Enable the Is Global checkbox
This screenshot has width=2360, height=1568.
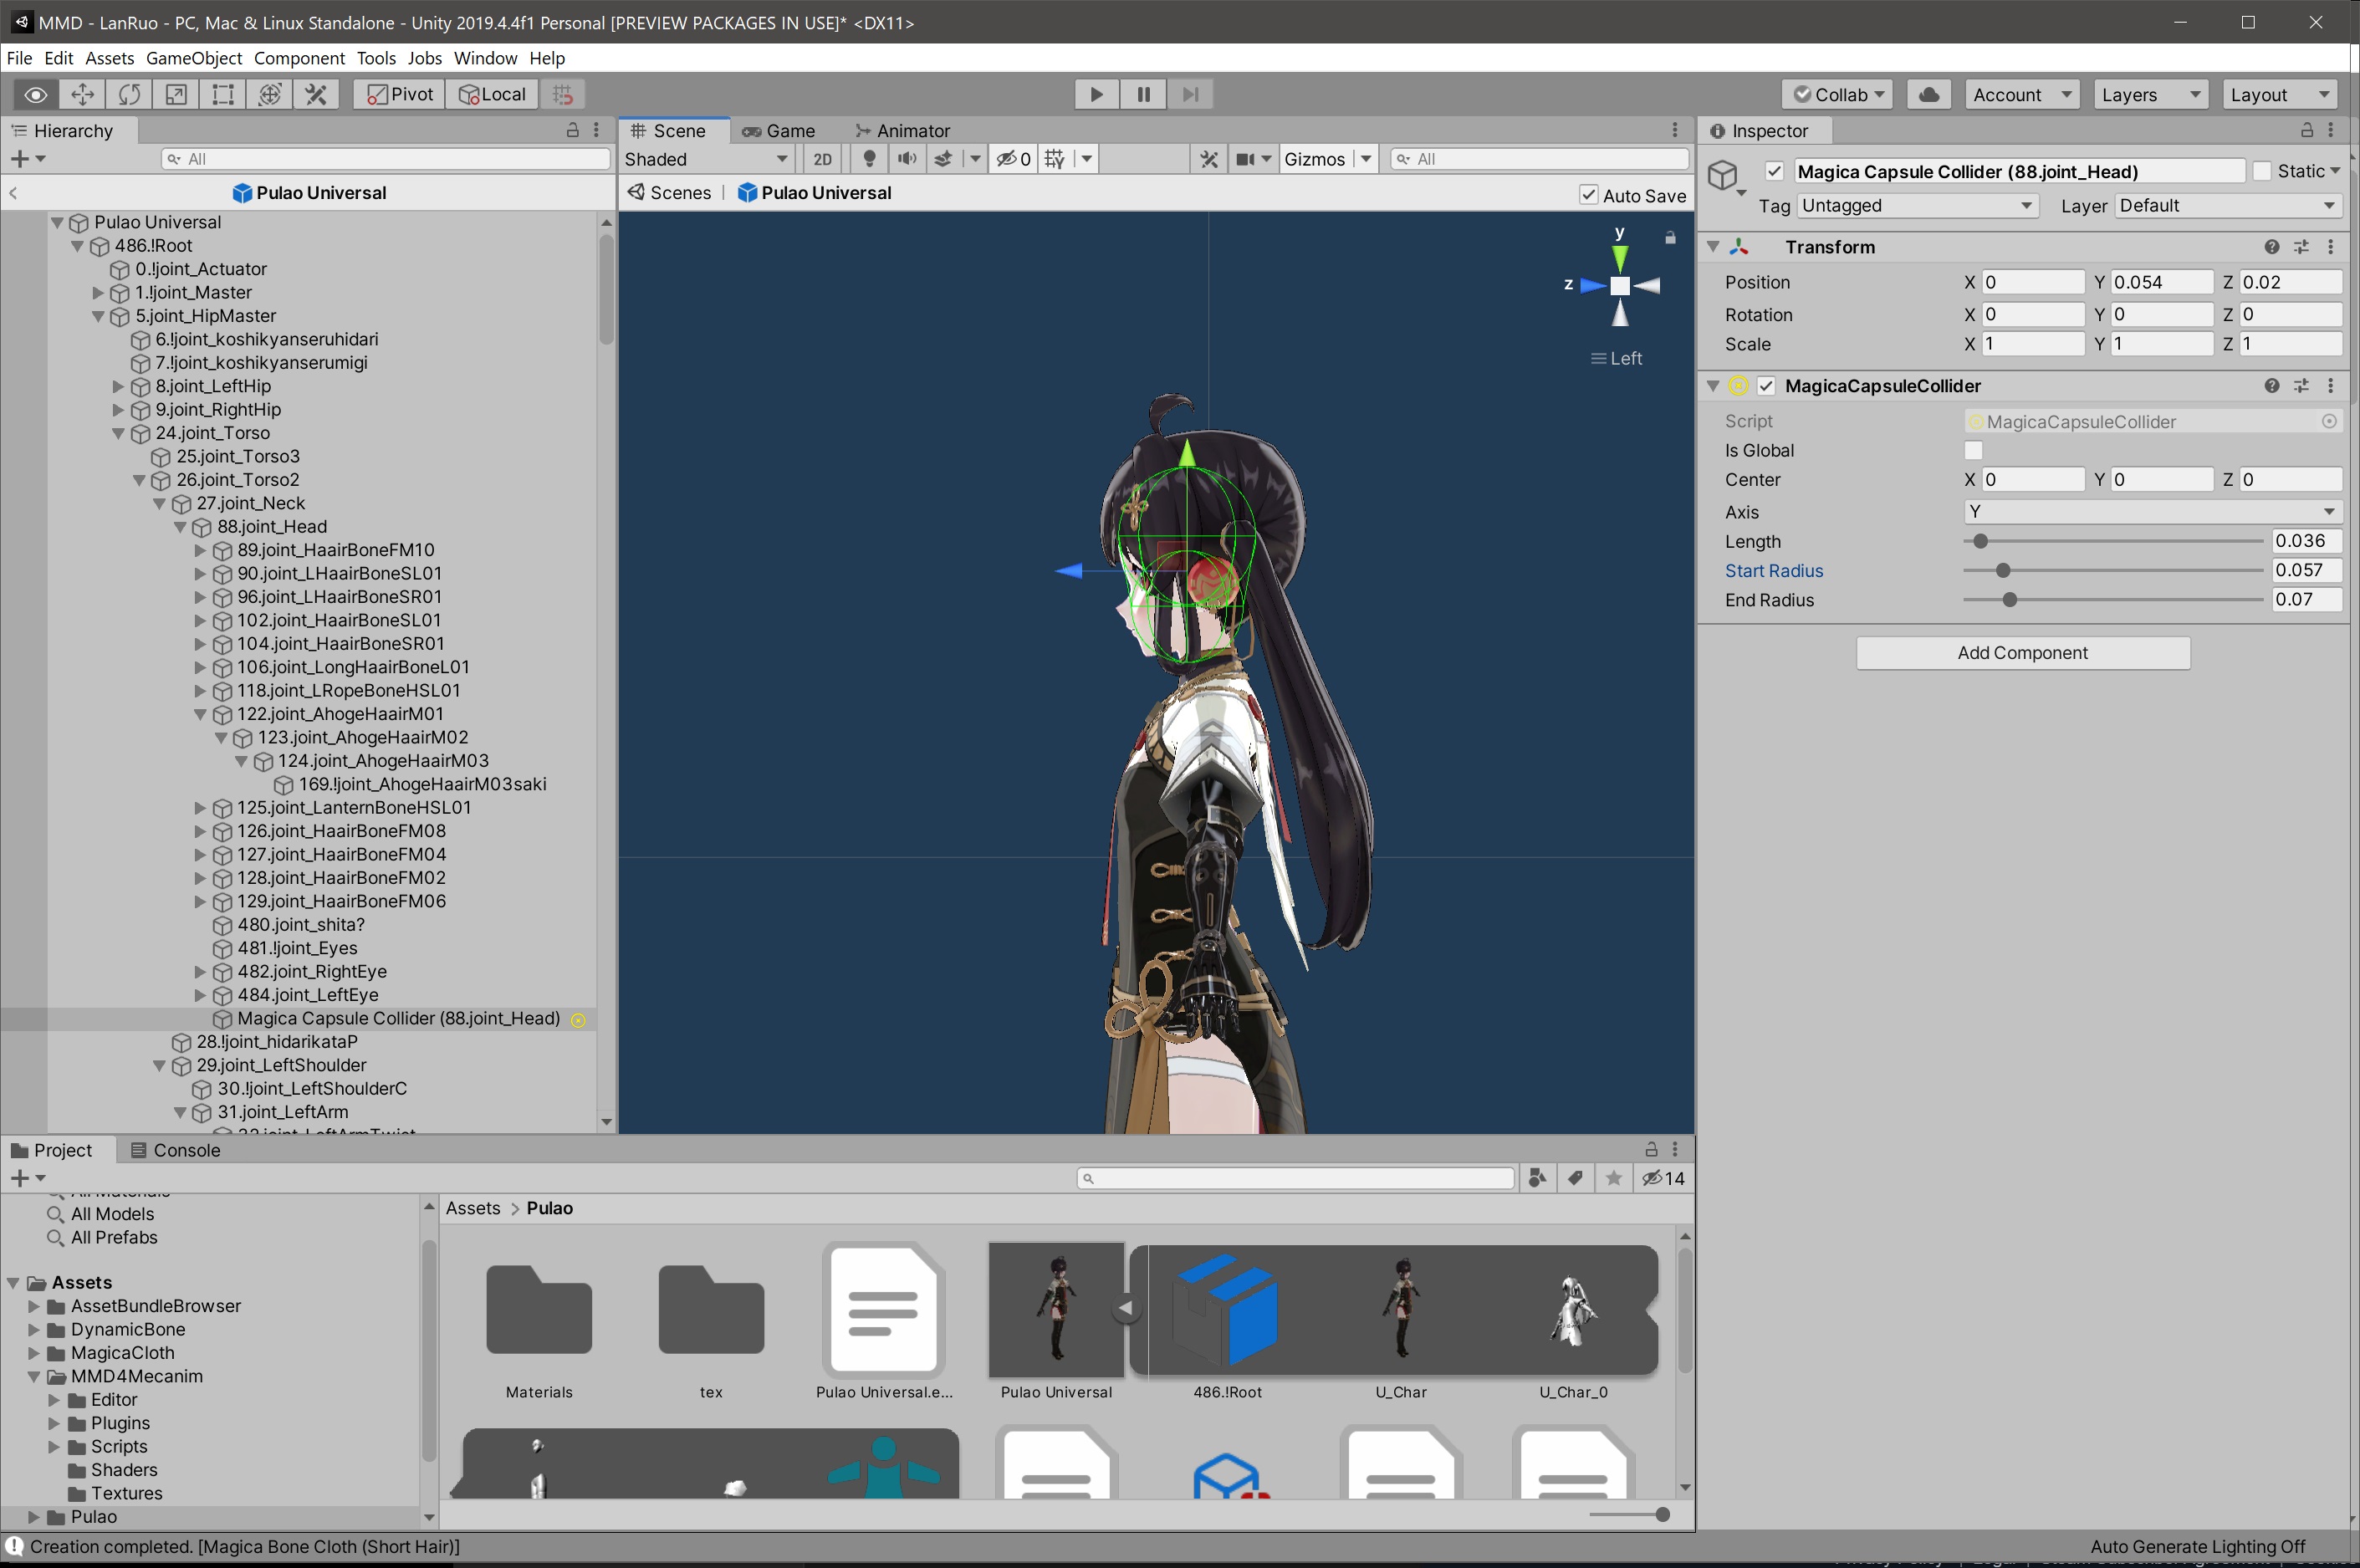(x=1972, y=450)
